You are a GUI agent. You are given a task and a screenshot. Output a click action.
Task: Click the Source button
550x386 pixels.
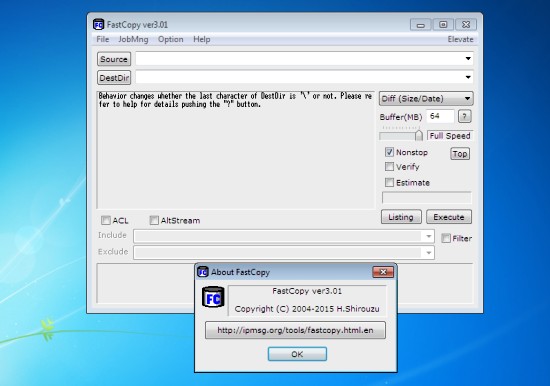[x=114, y=59]
